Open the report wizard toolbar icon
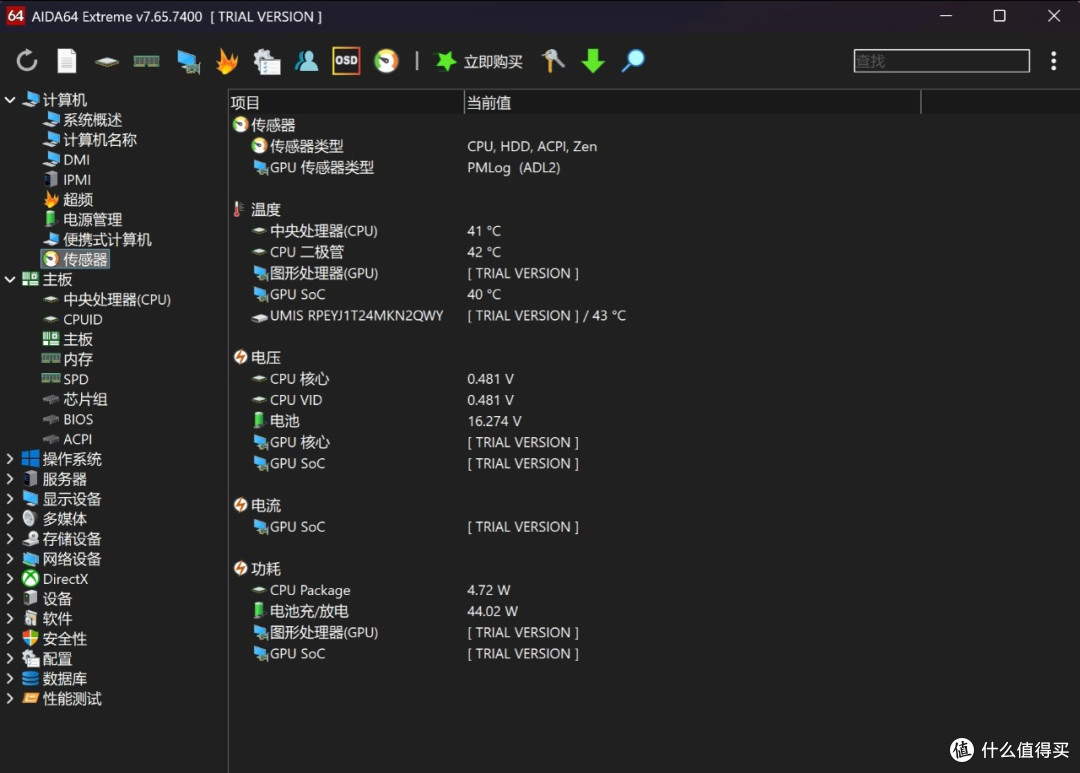This screenshot has width=1080, height=773. click(x=267, y=61)
